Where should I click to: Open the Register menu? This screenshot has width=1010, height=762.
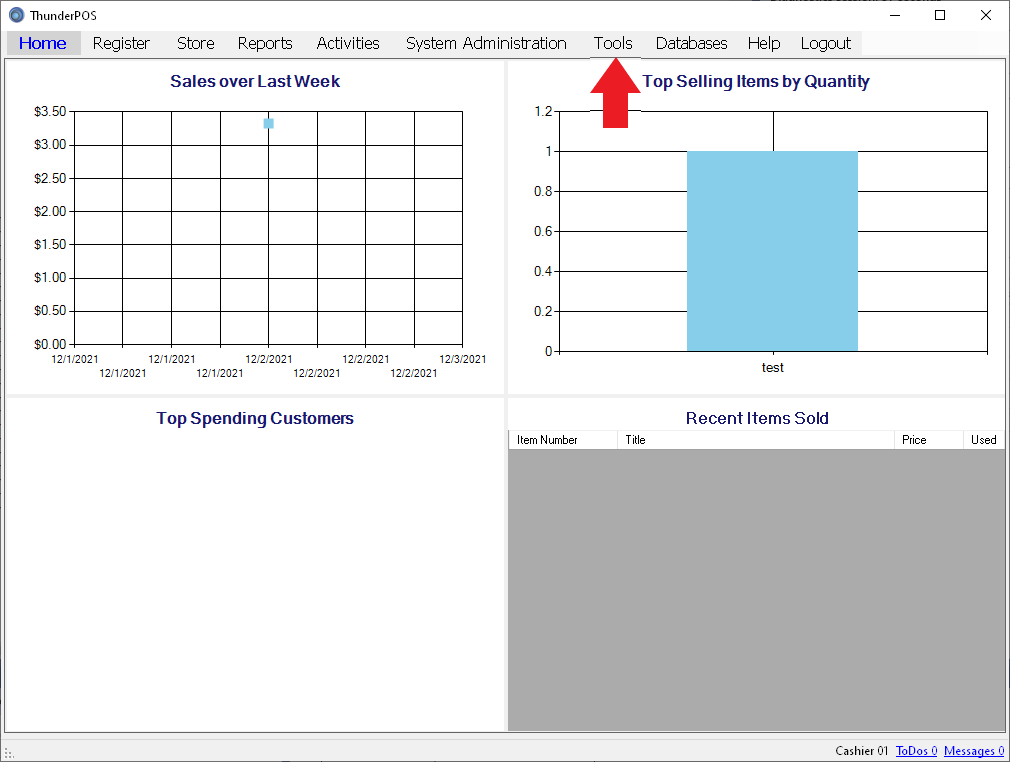[121, 43]
